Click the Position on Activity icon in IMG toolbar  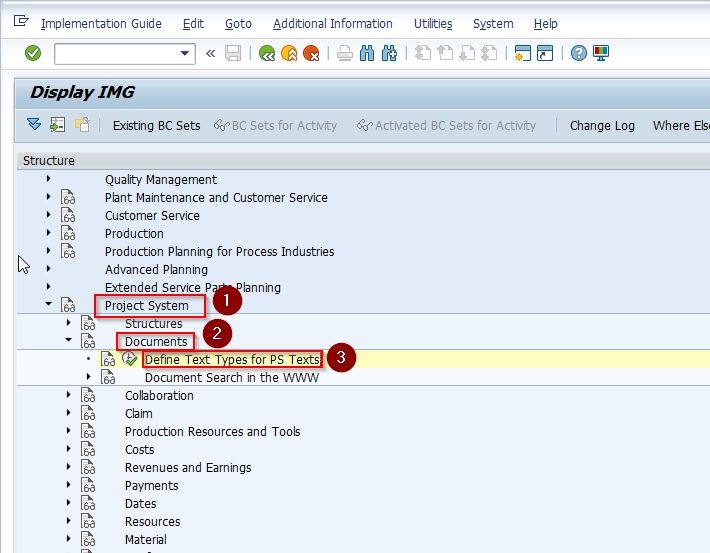[x=58, y=124]
